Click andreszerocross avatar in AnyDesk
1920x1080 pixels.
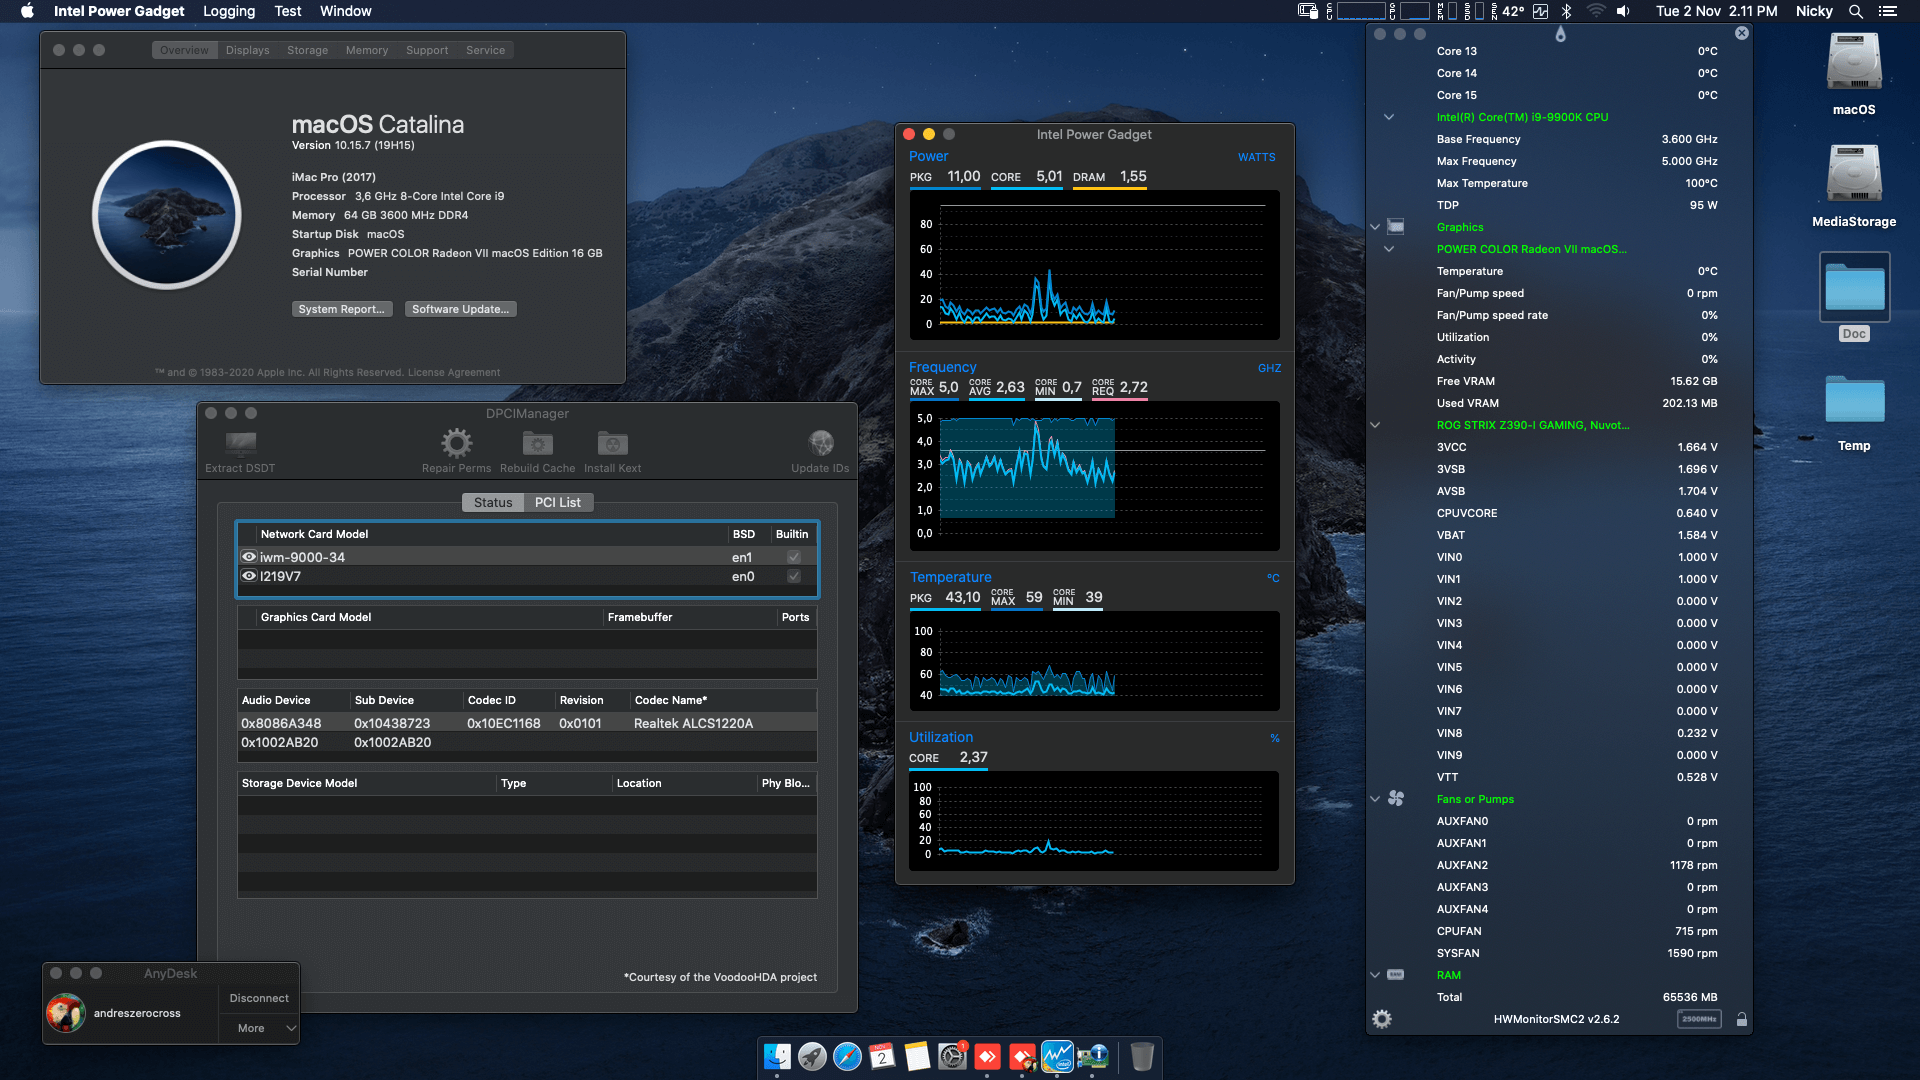pyautogui.click(x=66, y=1013)
